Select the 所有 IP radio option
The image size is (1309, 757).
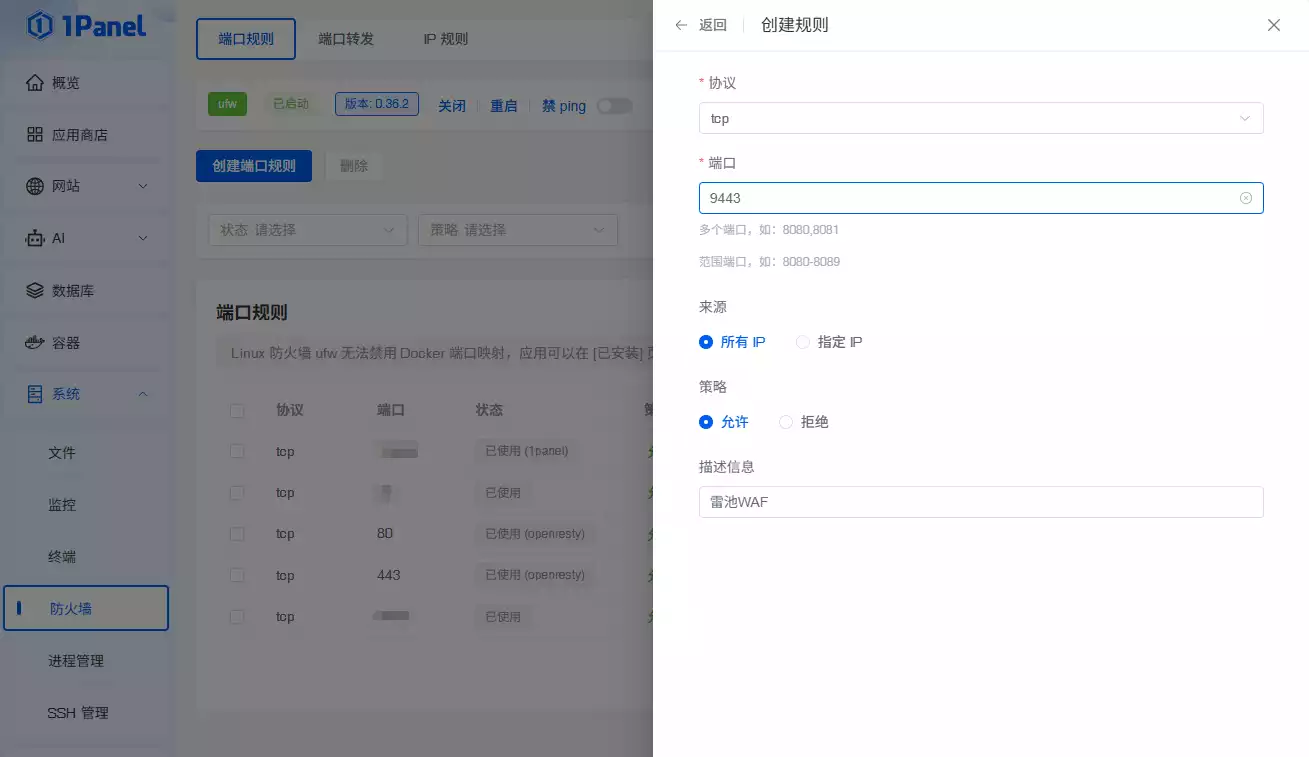pyautogui.click(x=706, y=342)
